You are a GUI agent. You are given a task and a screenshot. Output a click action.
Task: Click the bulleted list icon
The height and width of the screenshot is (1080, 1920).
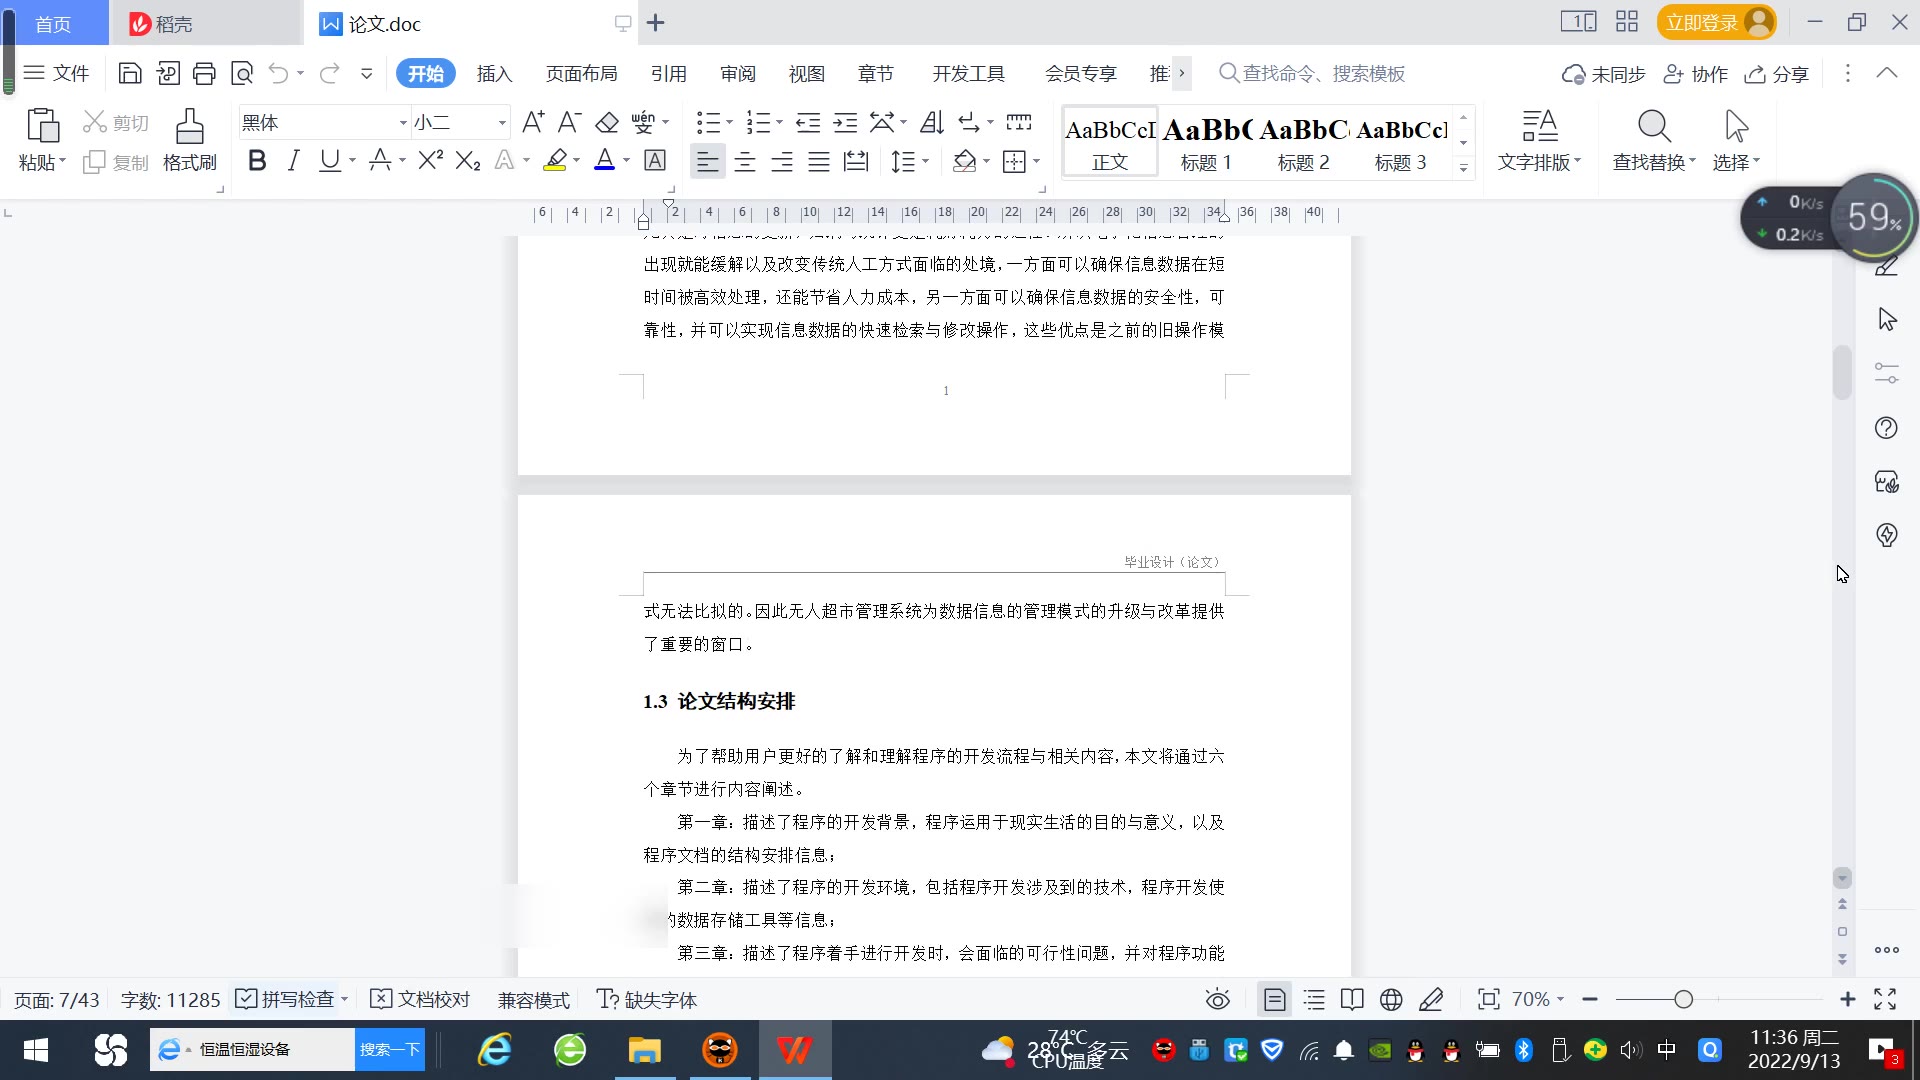(x=708, y=122)
